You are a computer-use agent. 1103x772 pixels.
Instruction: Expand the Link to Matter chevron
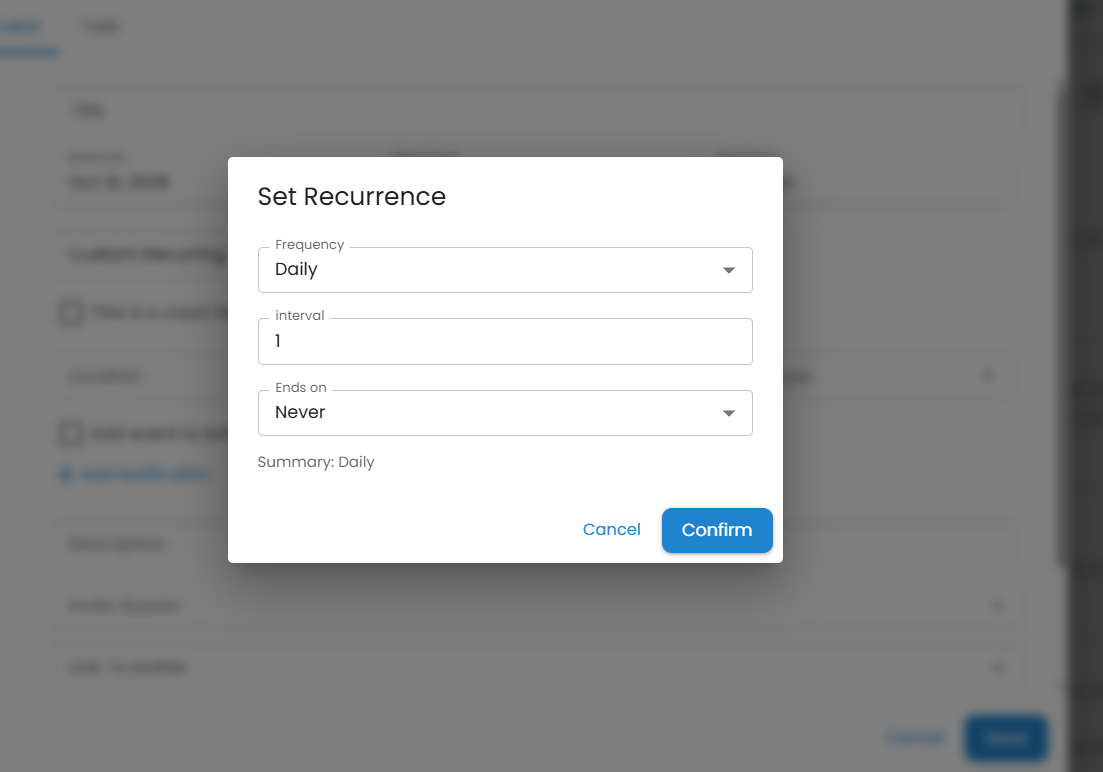996,668
